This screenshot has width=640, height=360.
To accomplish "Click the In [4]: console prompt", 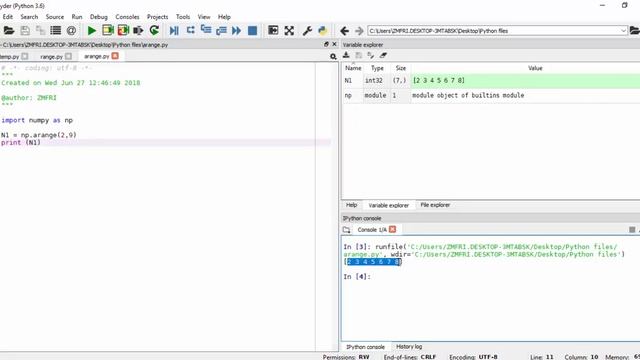I will 357,277.
